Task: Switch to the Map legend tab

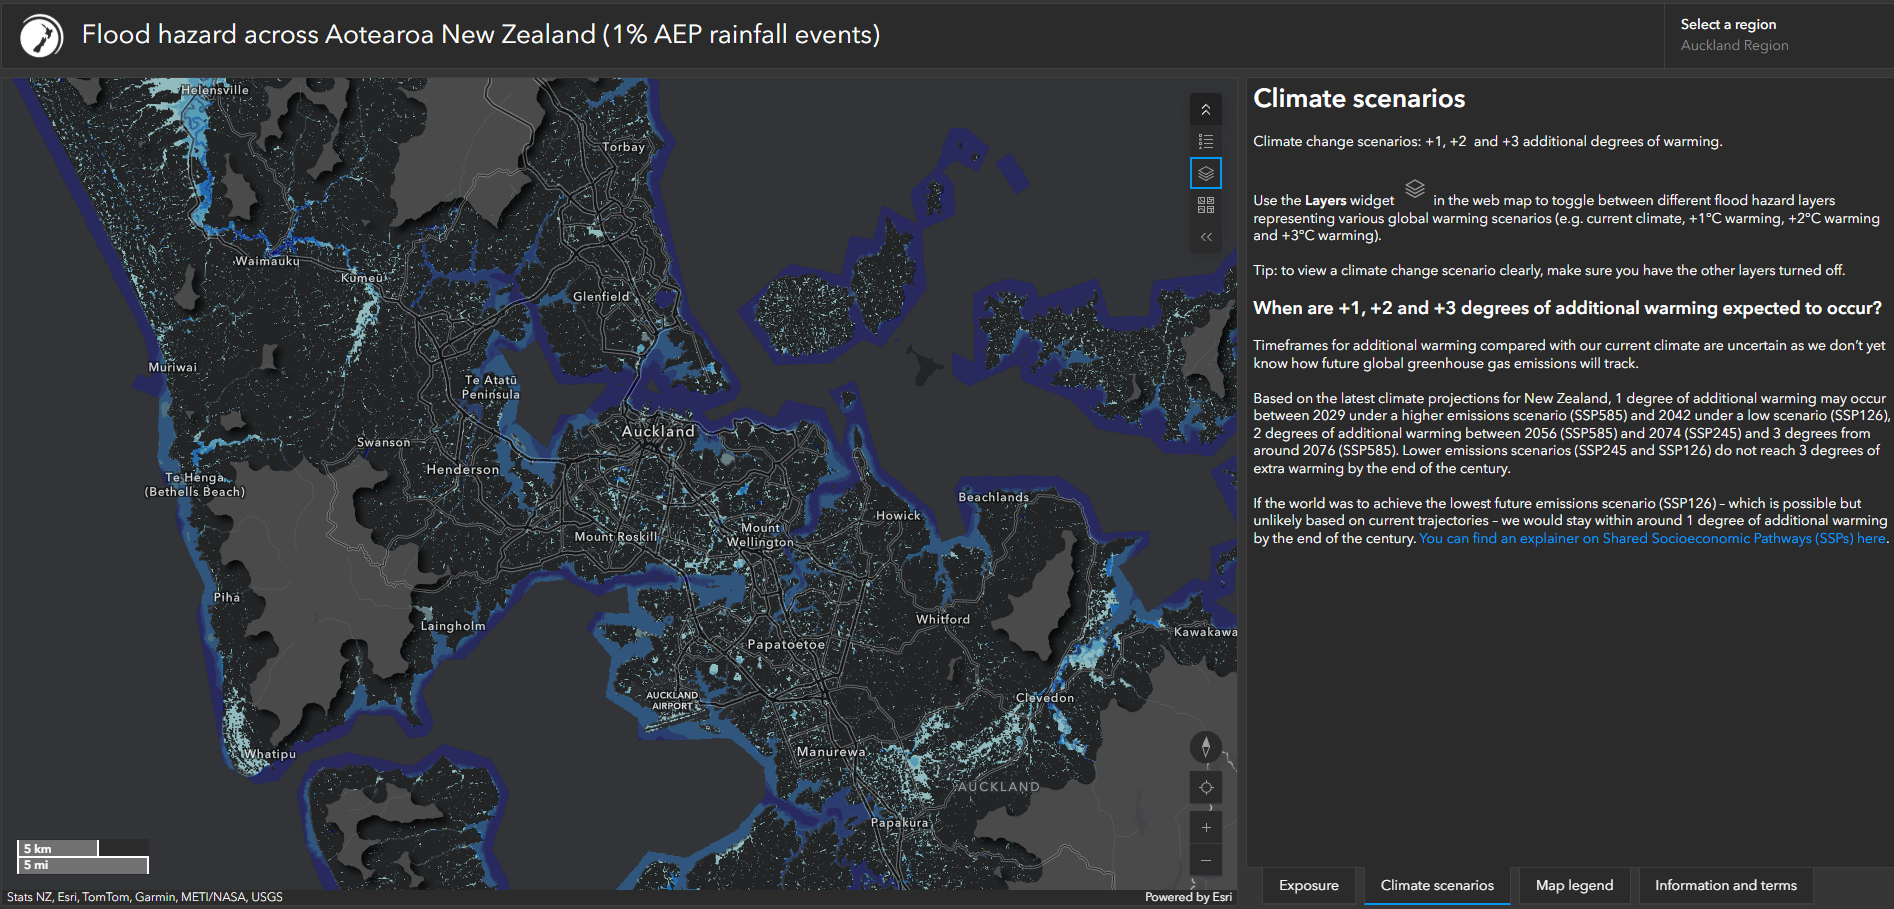Action: [1574, 886]
